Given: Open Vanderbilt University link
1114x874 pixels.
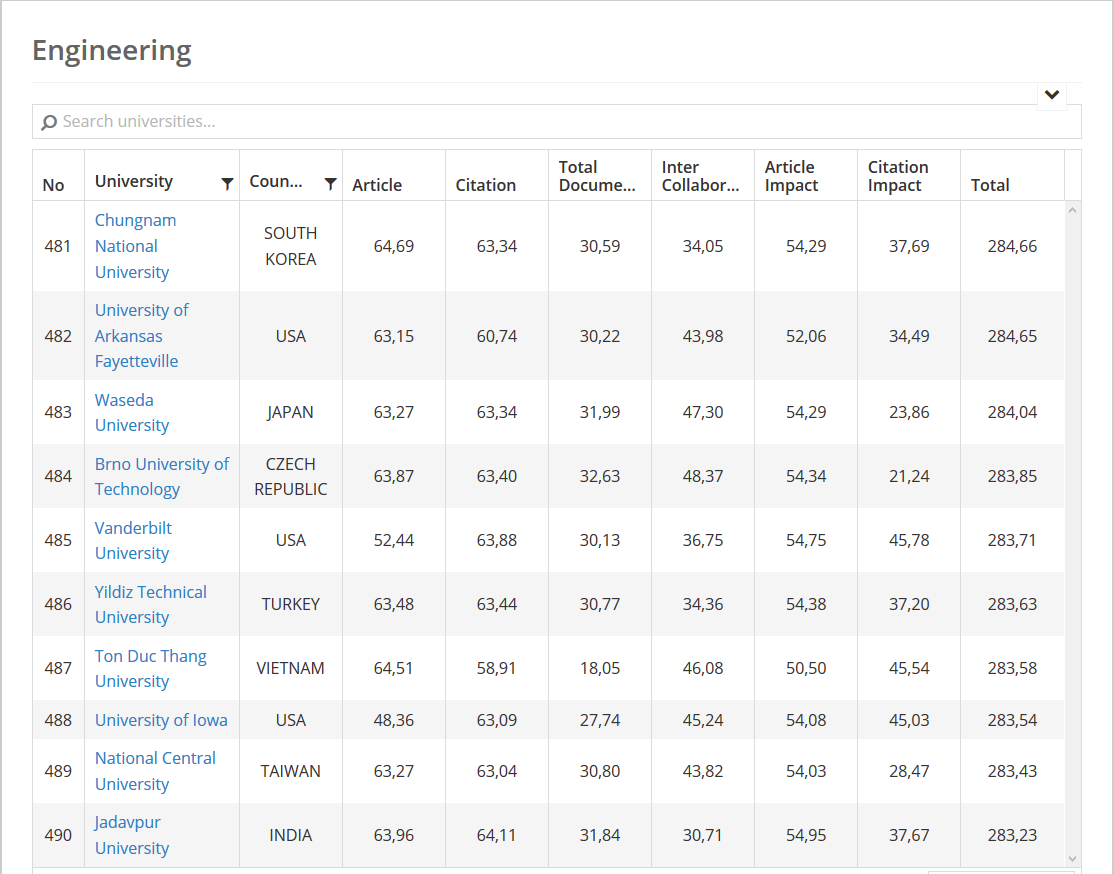Looking at the screenshot, I should [x=134, y=540].
